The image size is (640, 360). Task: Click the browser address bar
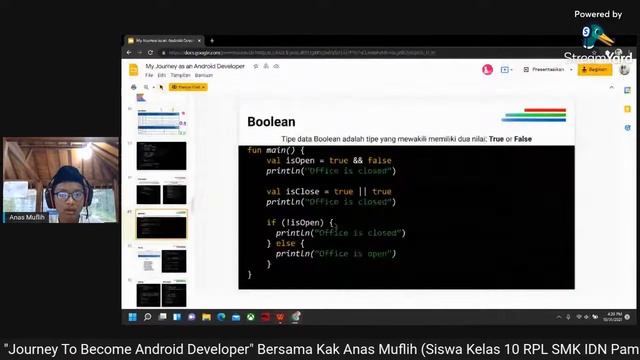click(x=302, y=53)
